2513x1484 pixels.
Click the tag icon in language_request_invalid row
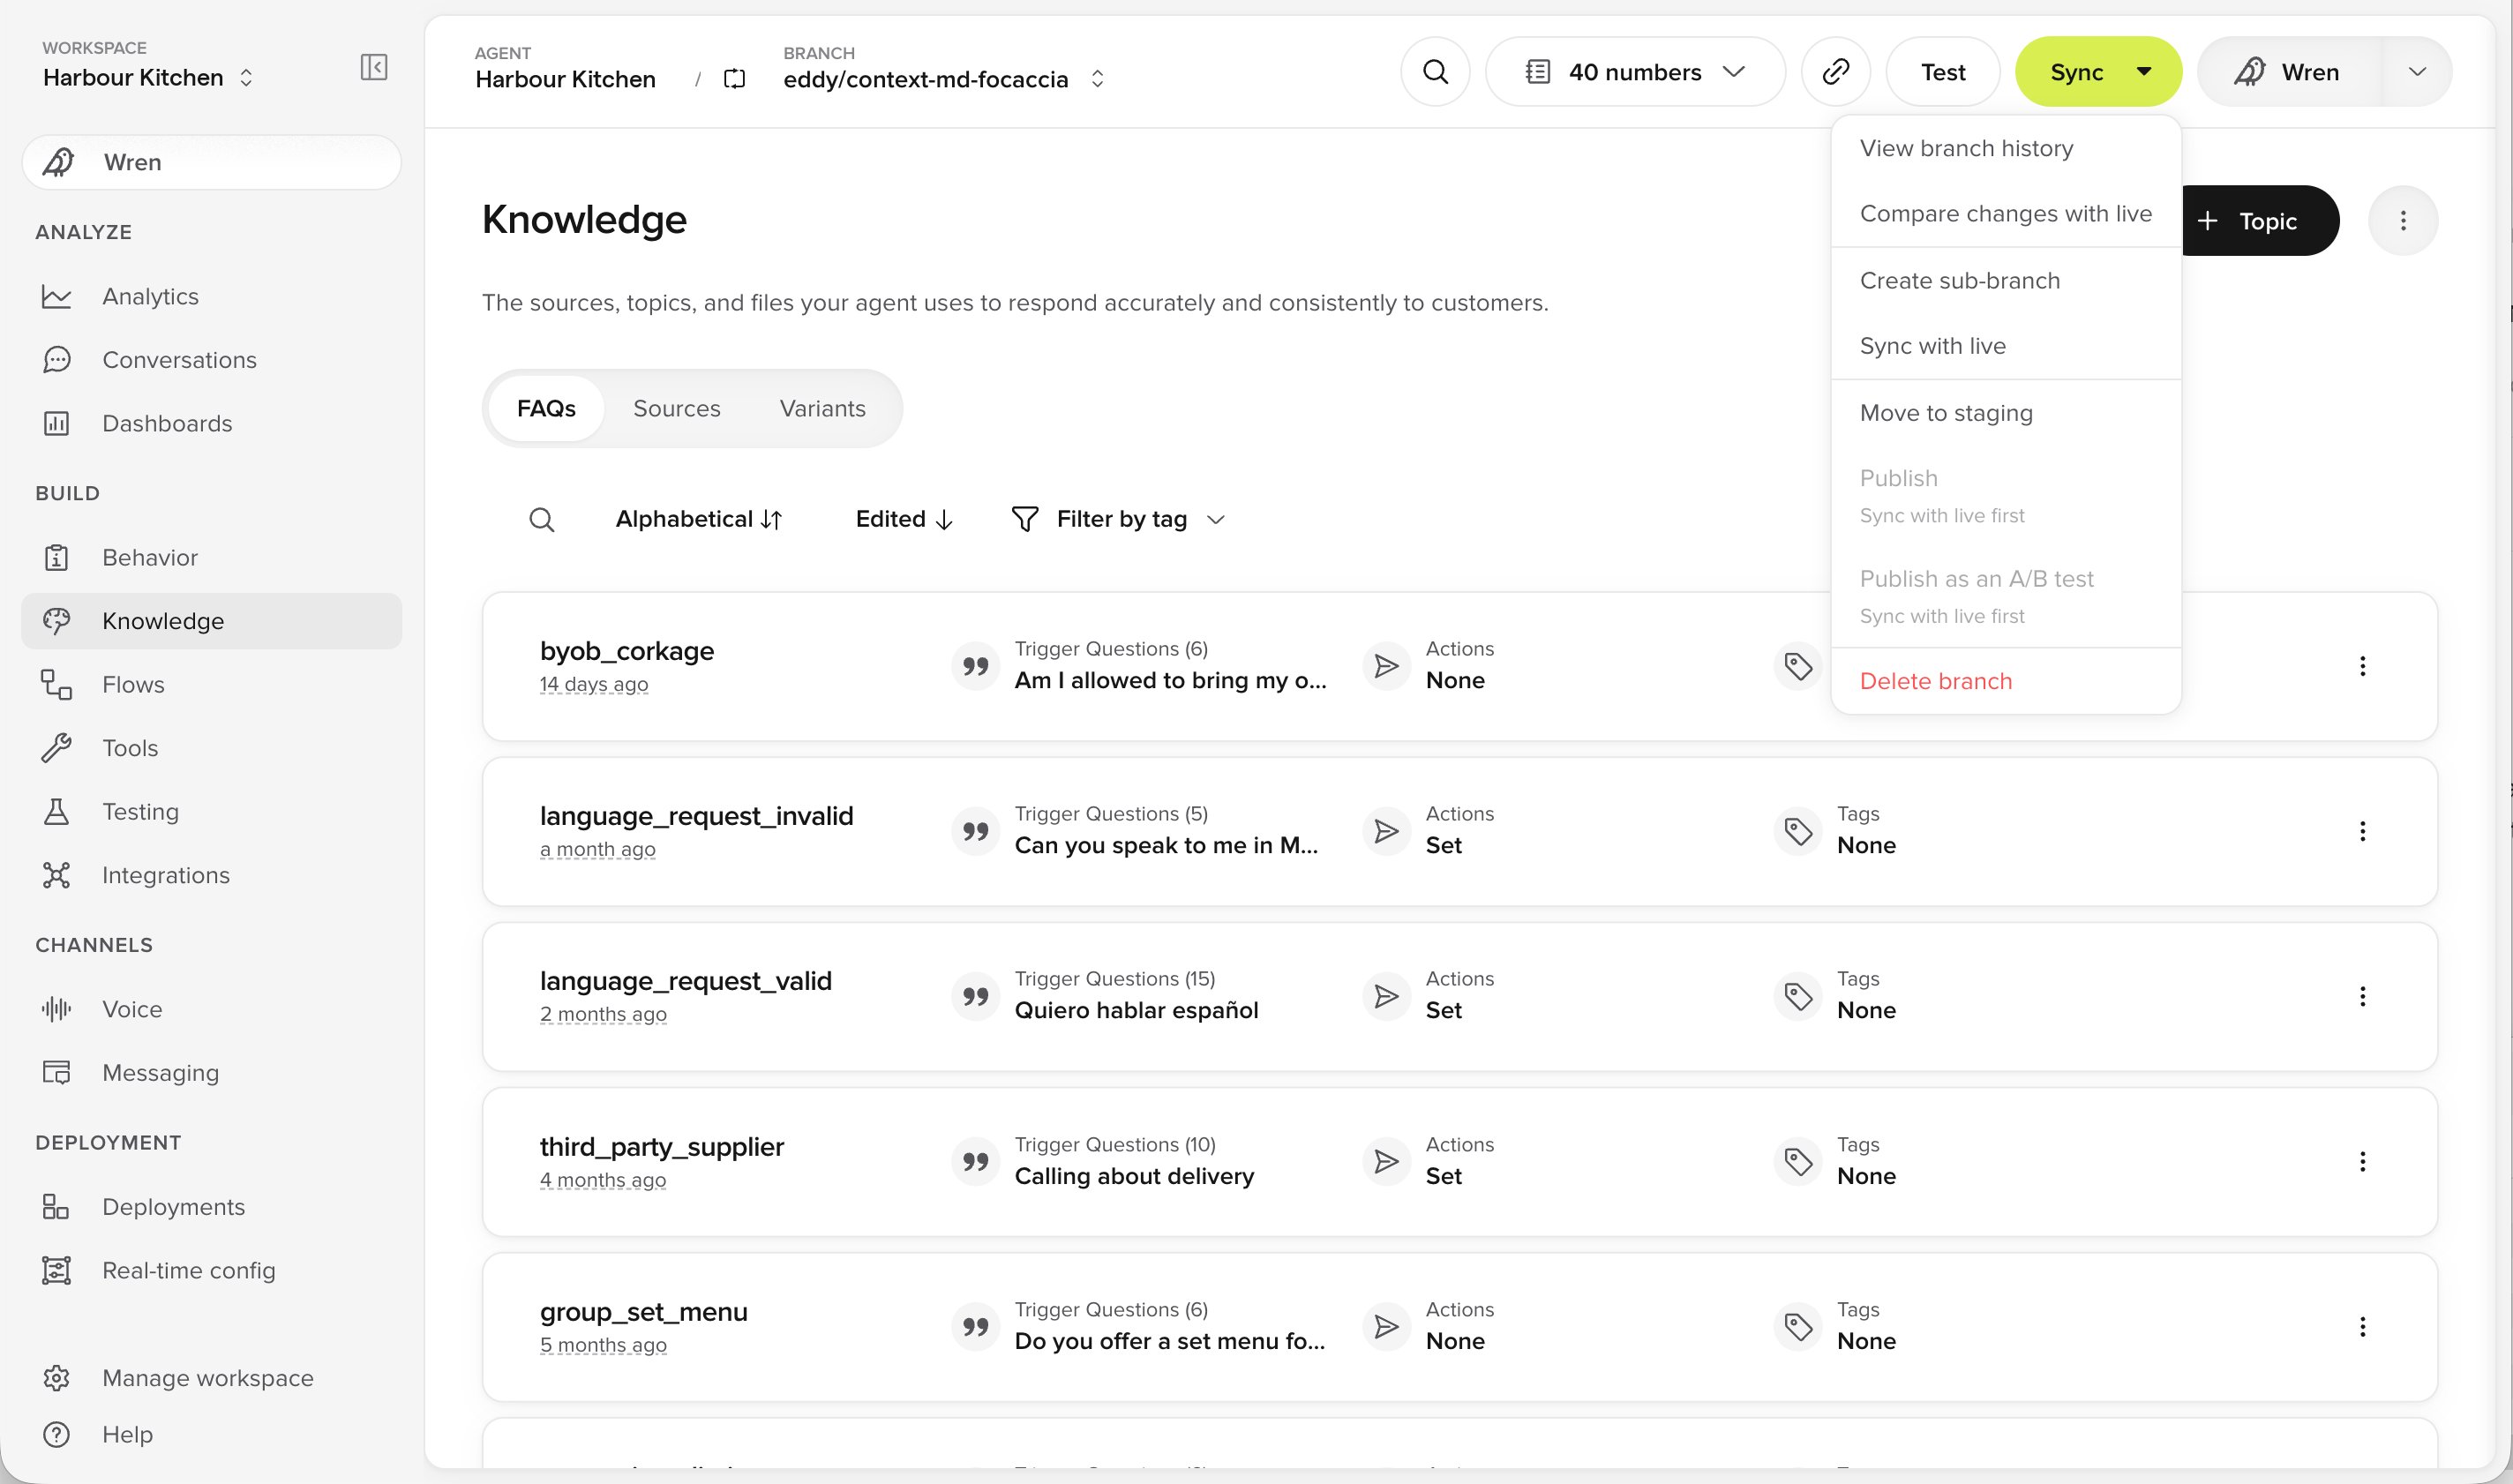[1798, 831]
